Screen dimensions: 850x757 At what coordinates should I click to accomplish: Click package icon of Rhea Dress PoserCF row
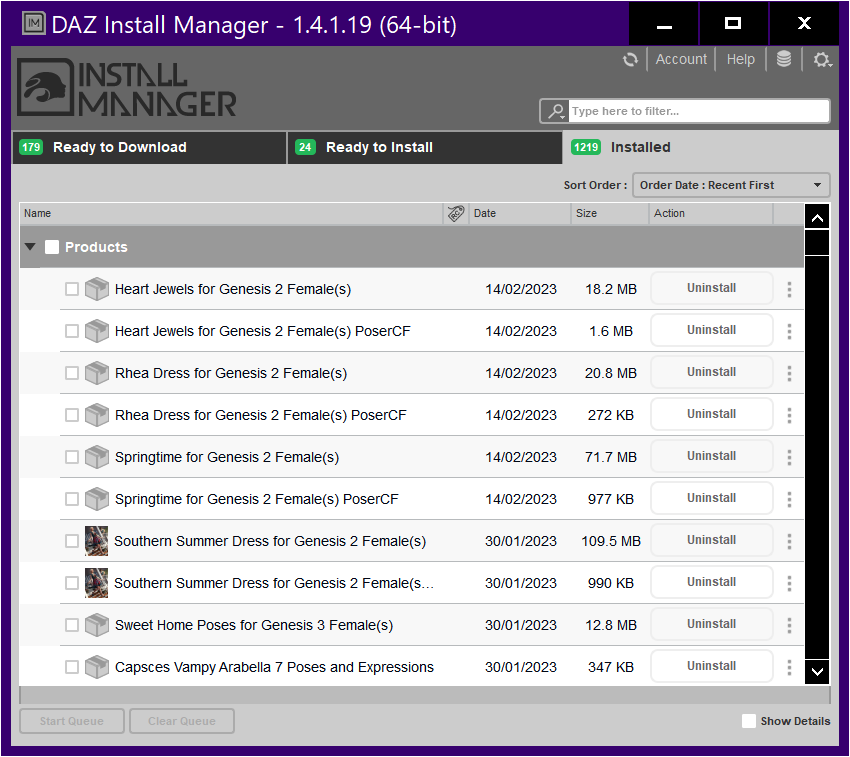[x=97, y=415]
